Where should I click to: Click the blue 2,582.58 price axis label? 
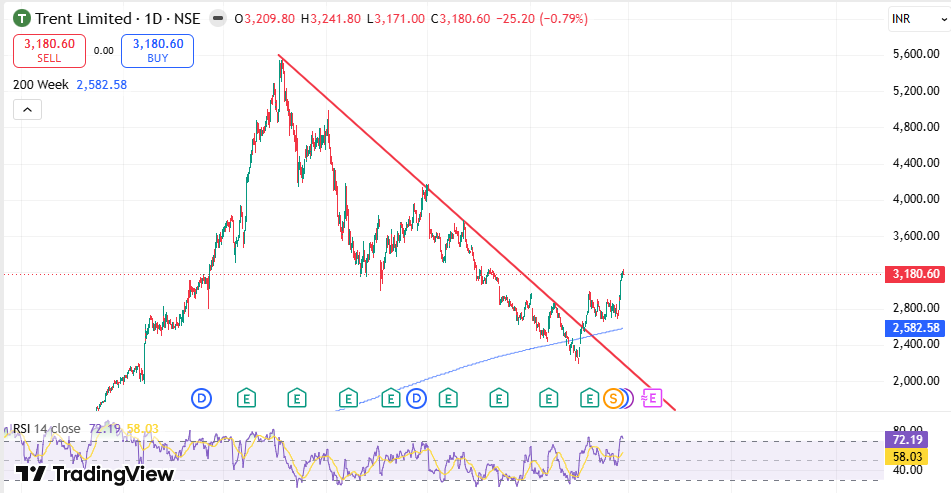916,328
